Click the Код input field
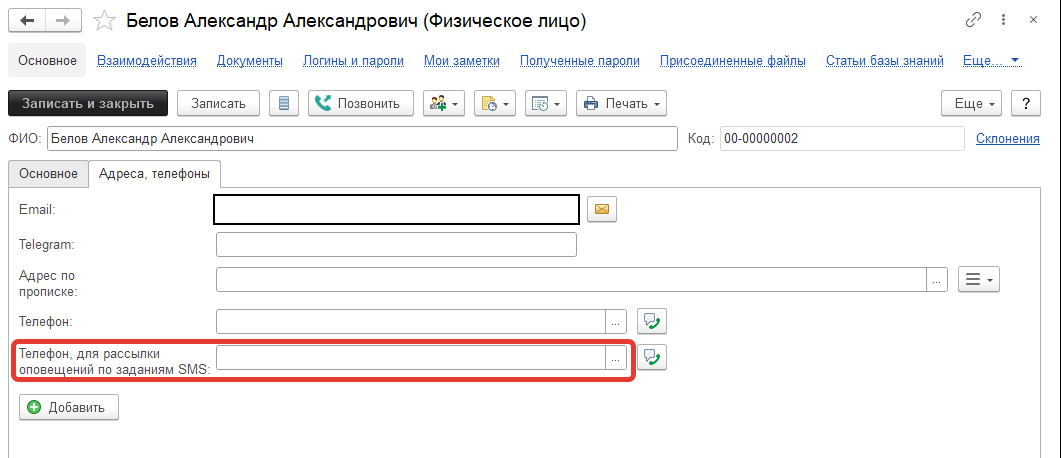The width and height of the screenshot is (1061, 458). point(842,139)
